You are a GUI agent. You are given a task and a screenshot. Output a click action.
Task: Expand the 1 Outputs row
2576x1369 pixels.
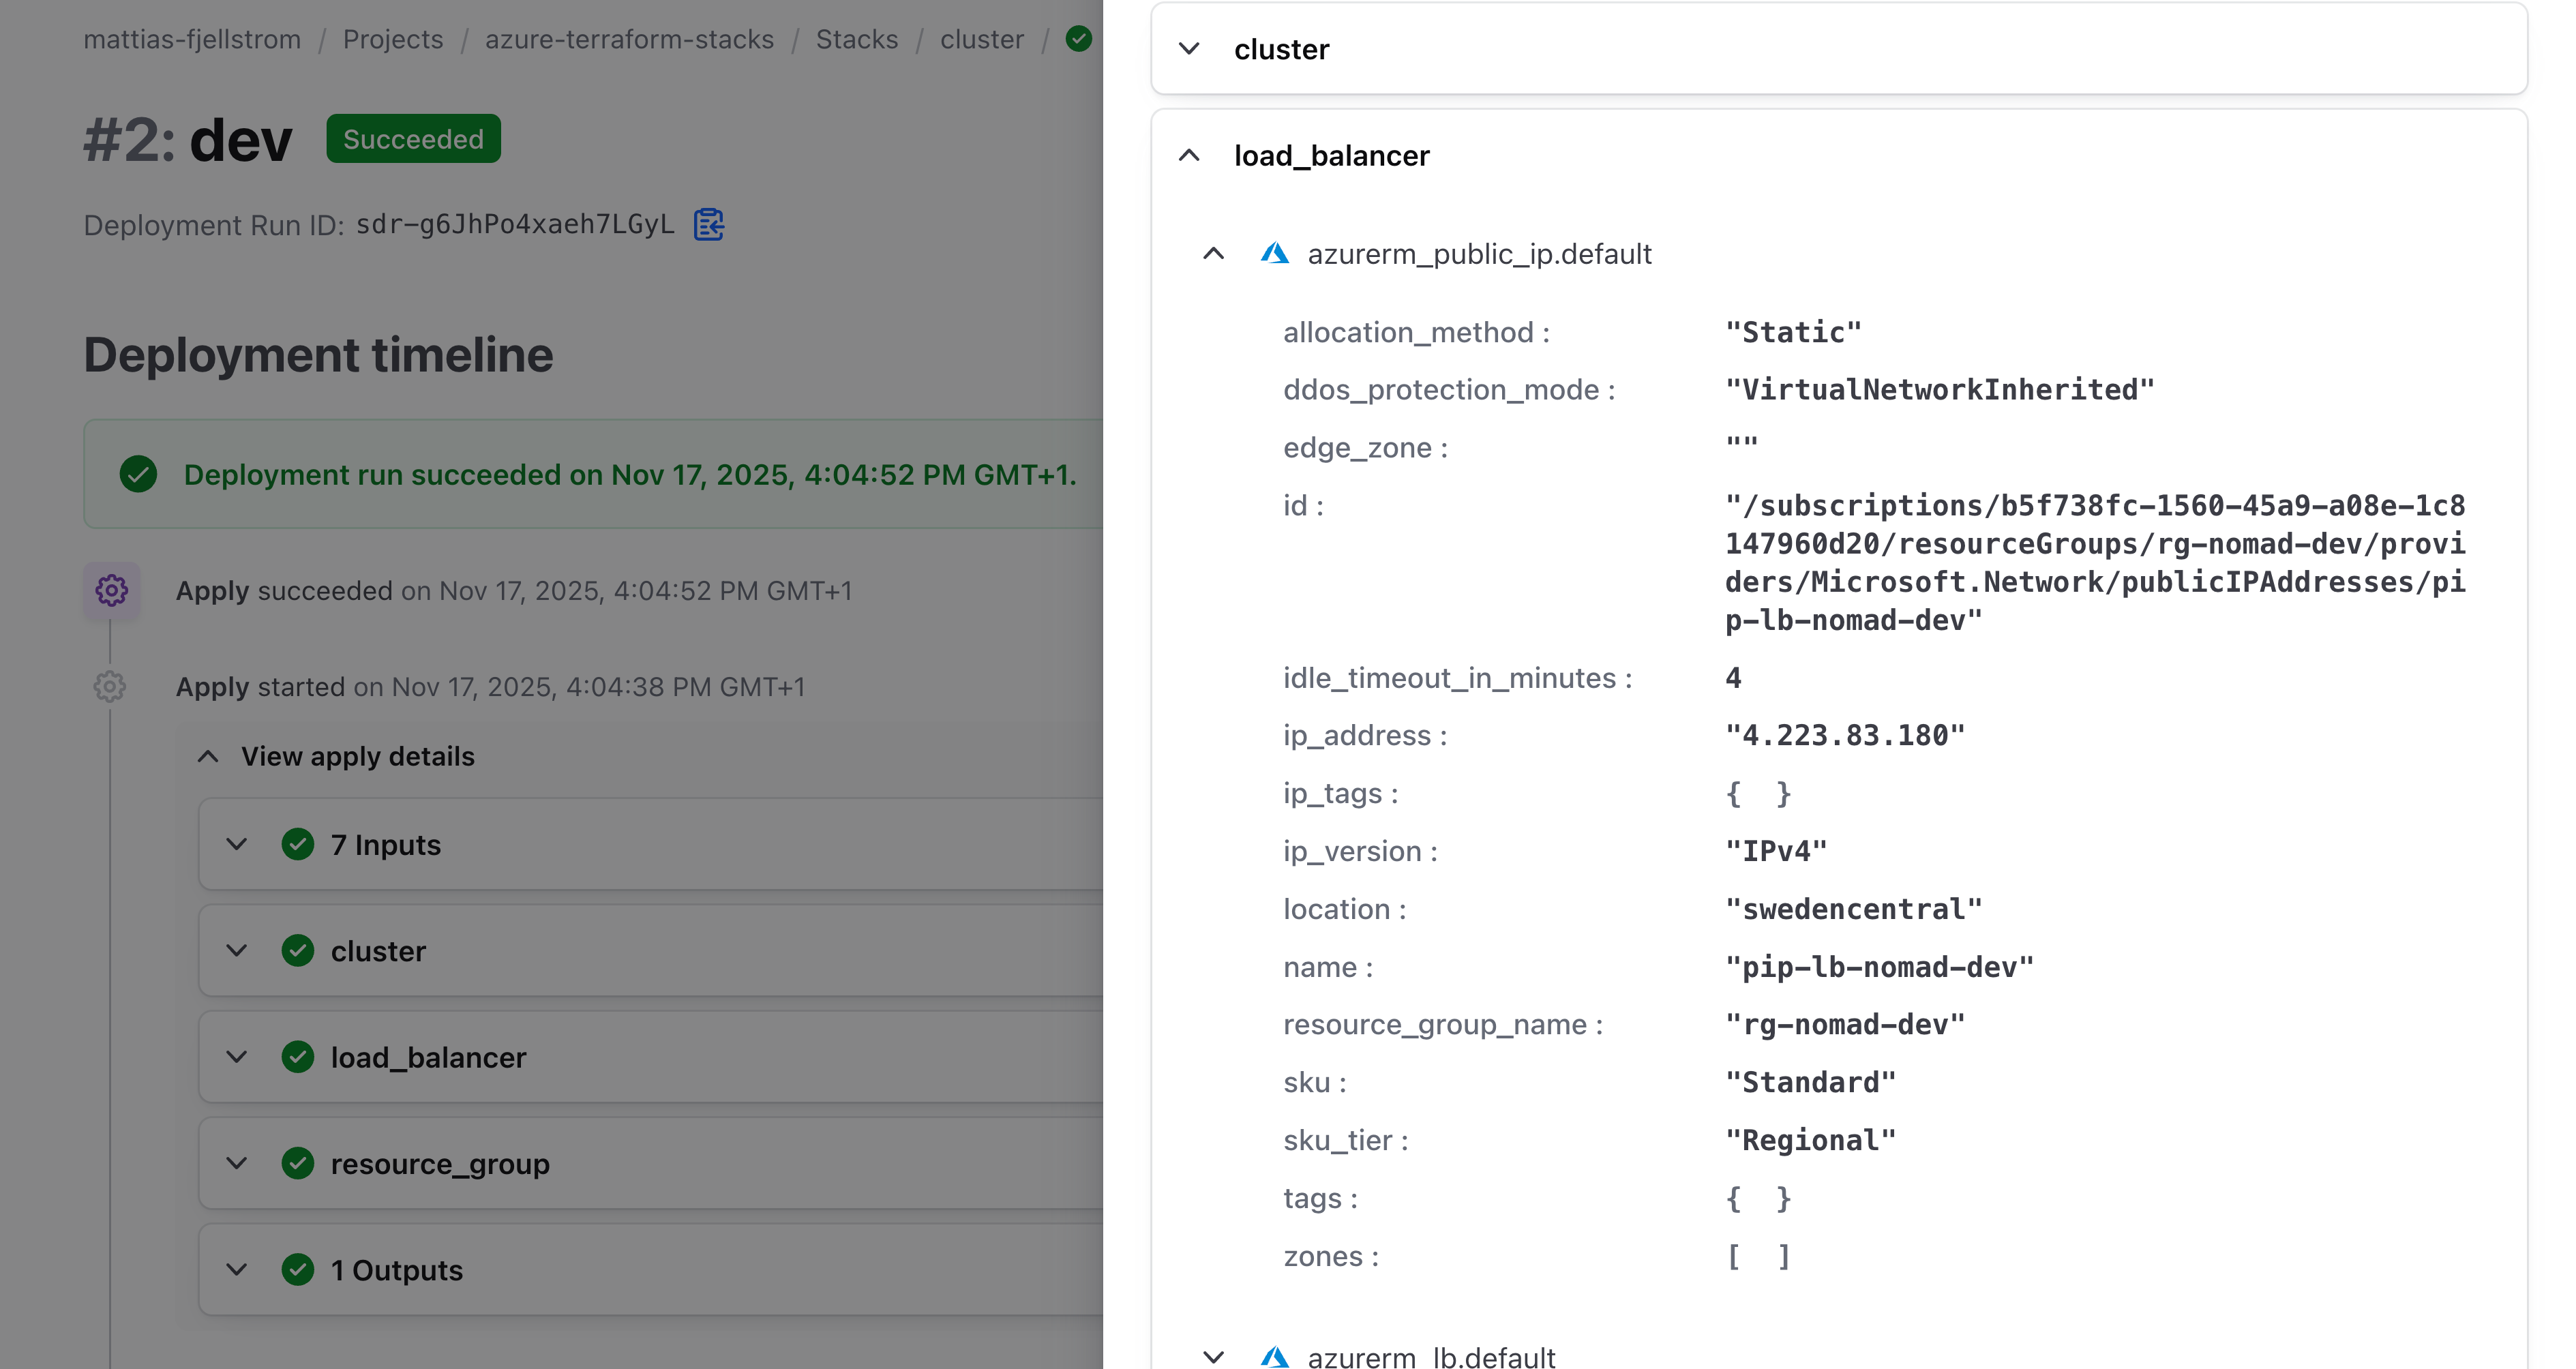pos(237,1270)
